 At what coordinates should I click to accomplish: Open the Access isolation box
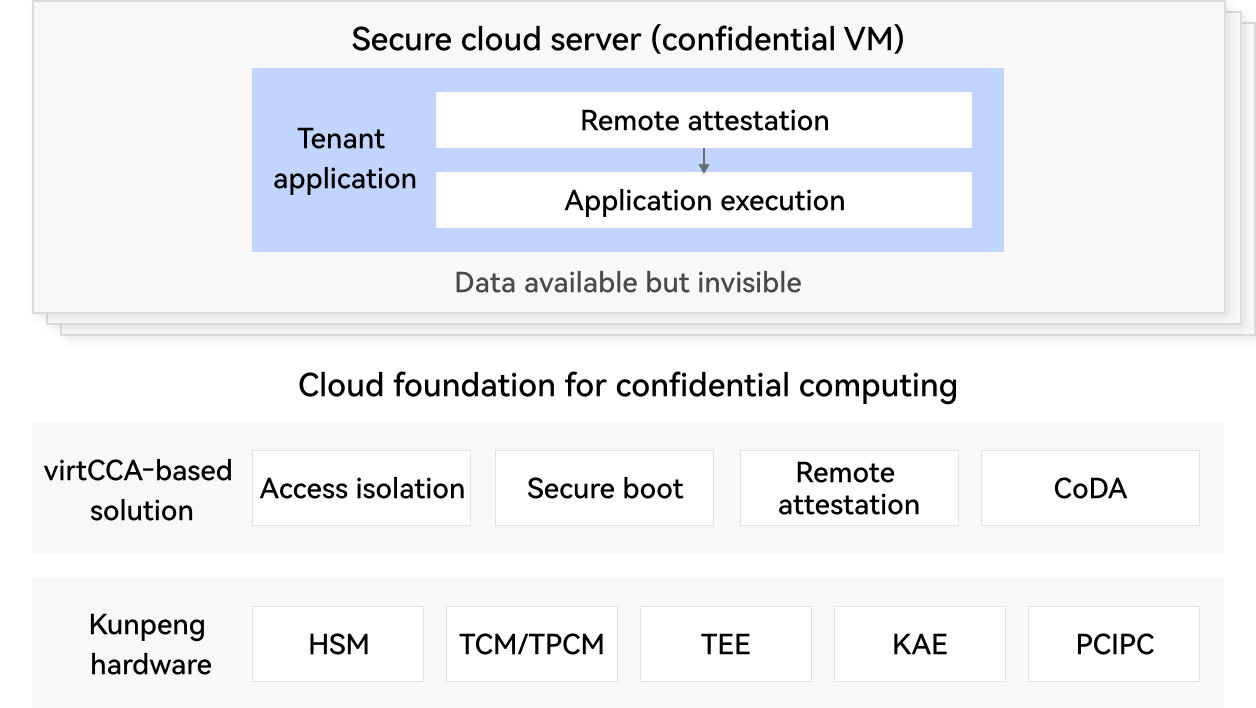361,488
